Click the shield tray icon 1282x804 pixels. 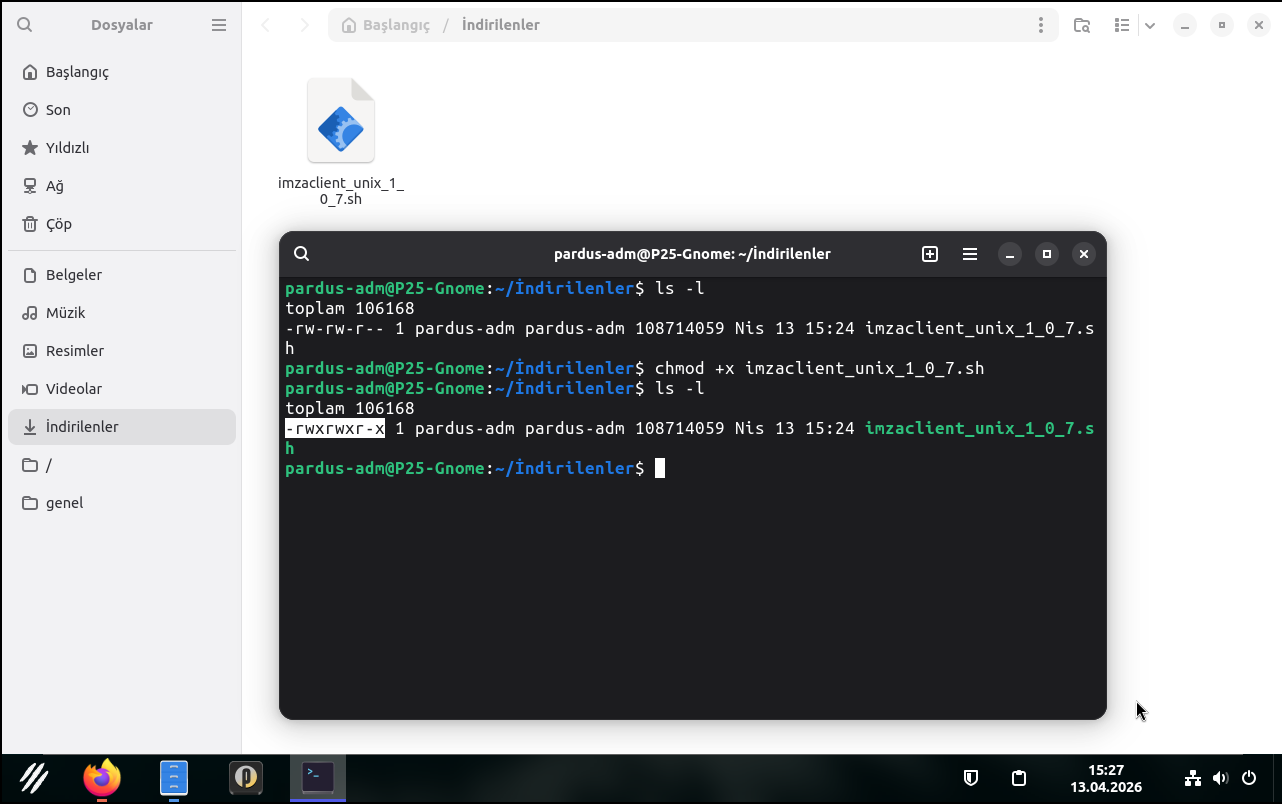pyautogui.click(x=970, y=778)
